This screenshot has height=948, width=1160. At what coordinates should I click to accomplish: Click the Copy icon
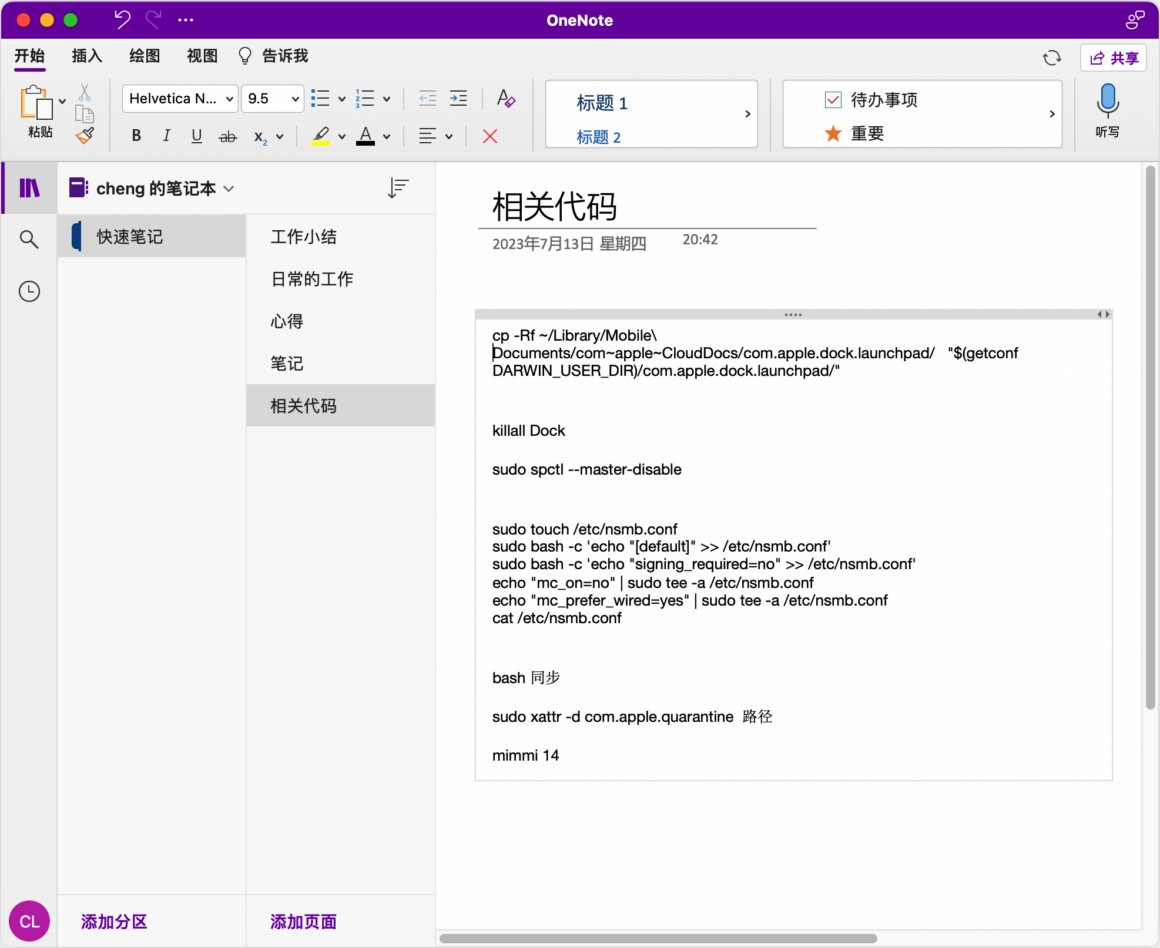tap(84, 114)
